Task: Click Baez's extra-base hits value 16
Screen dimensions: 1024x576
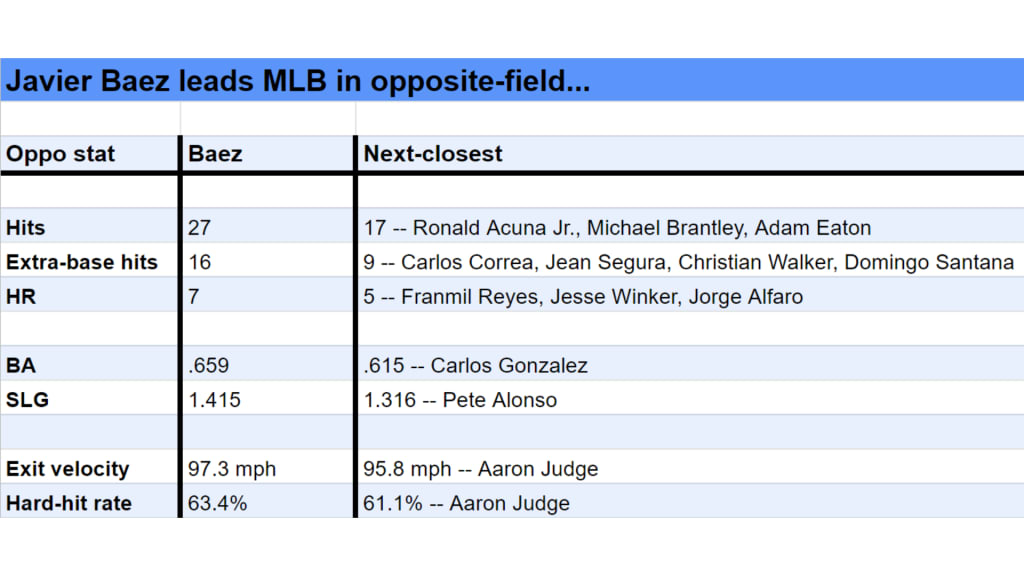Action: point(268,261)
